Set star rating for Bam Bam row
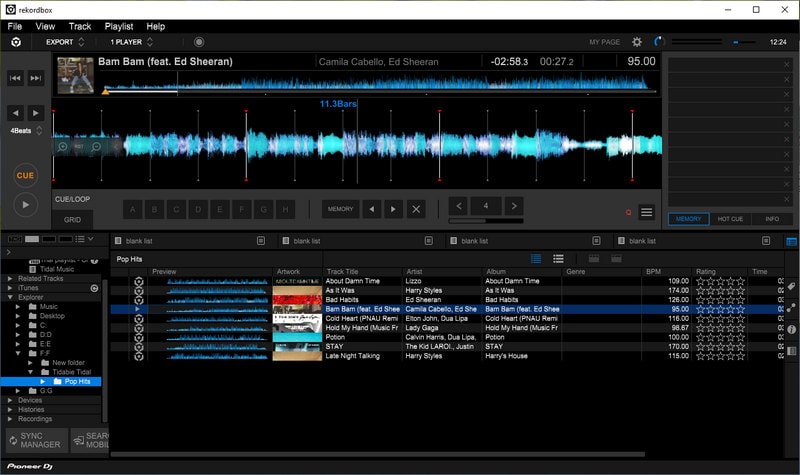 [x=720, y=309]
